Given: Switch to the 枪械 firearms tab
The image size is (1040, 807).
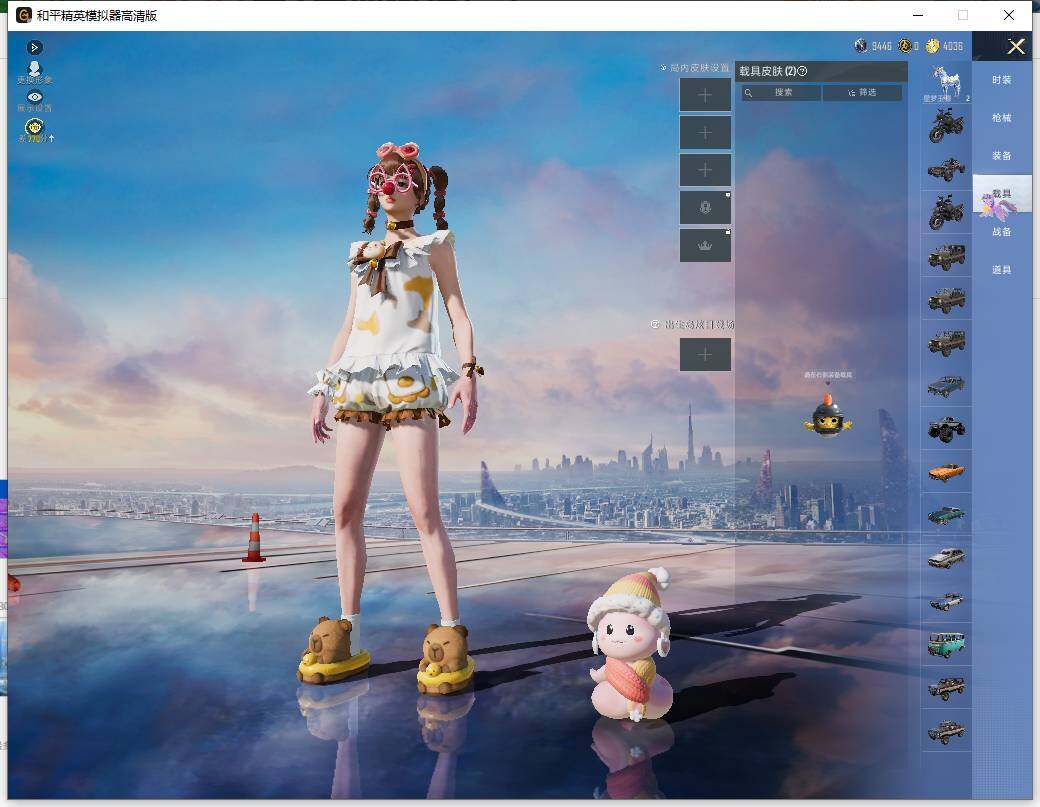Looking at the screenshot, I should (1002, 117).
